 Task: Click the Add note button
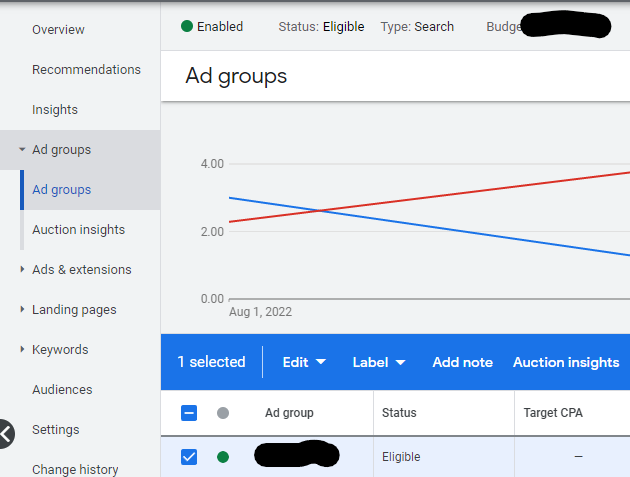pos(462,362)
